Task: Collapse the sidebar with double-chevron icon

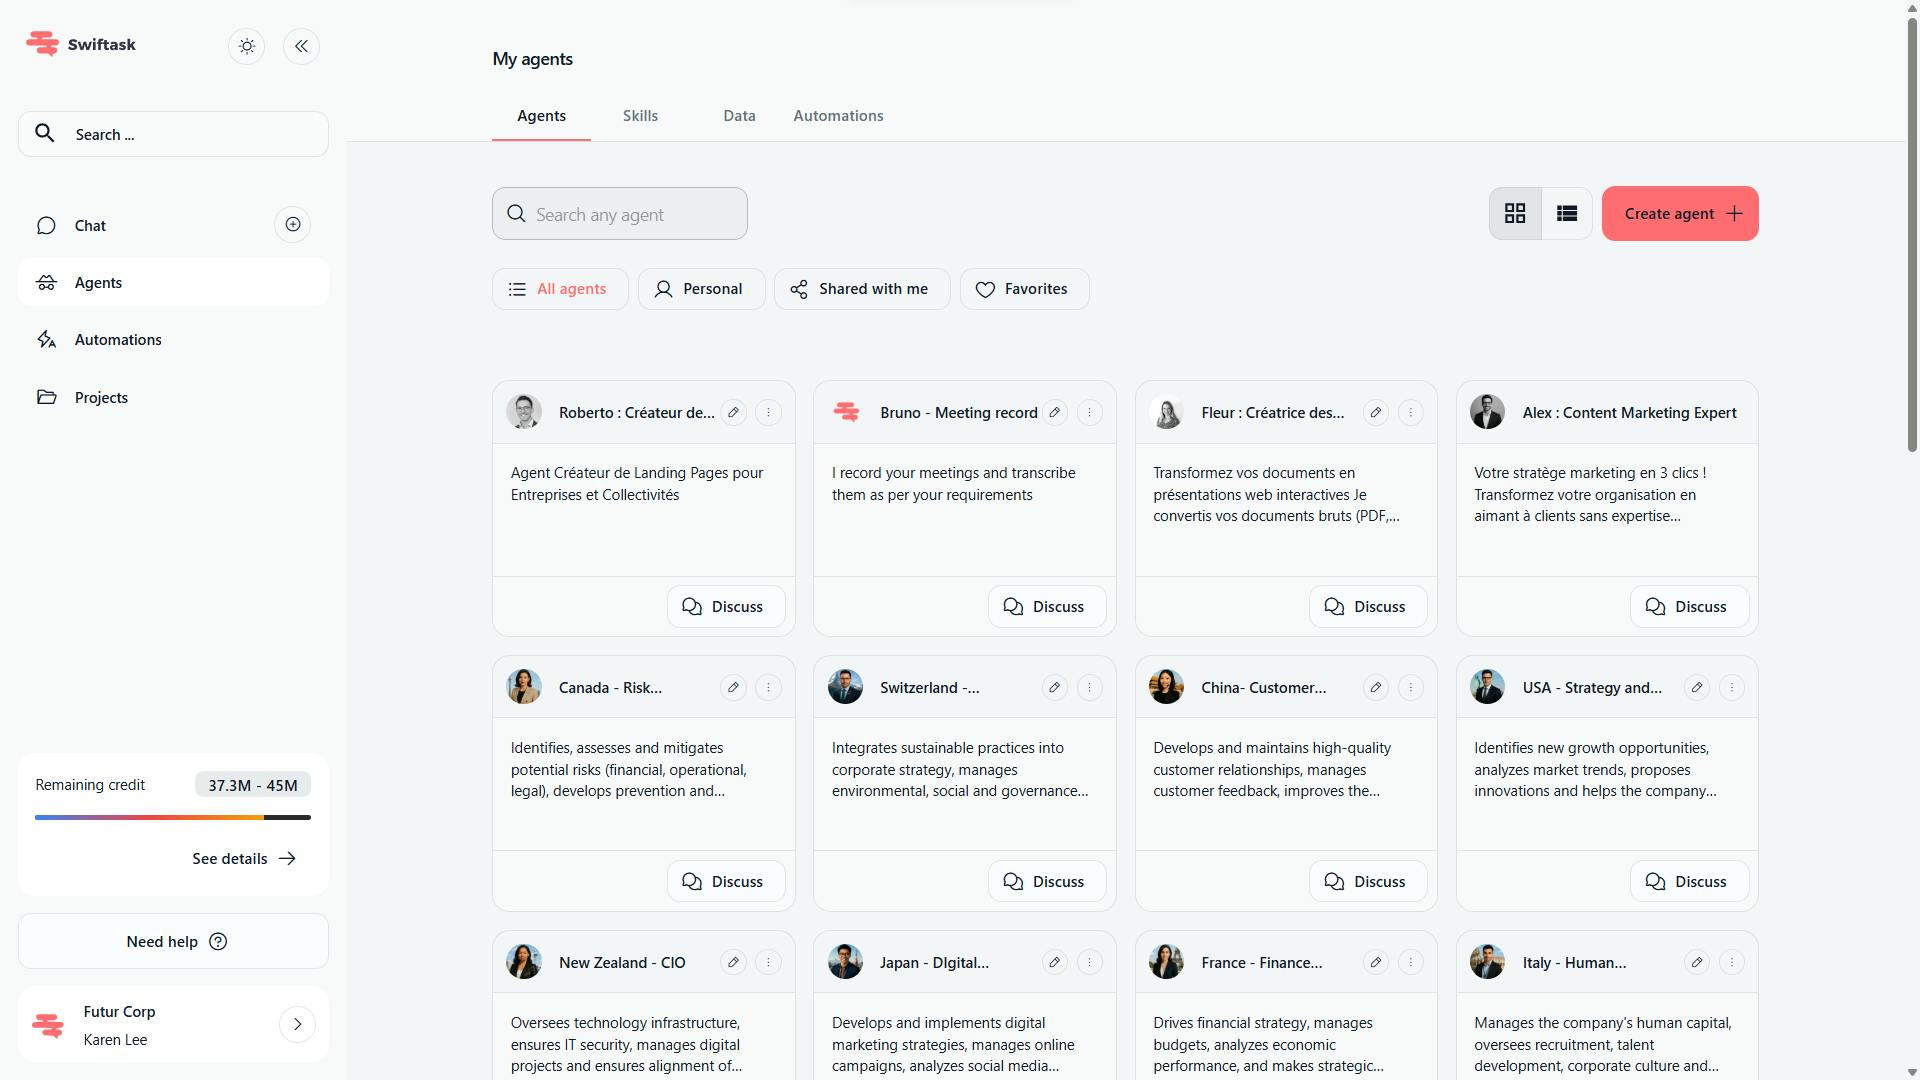Action: [x=301, y=46]
